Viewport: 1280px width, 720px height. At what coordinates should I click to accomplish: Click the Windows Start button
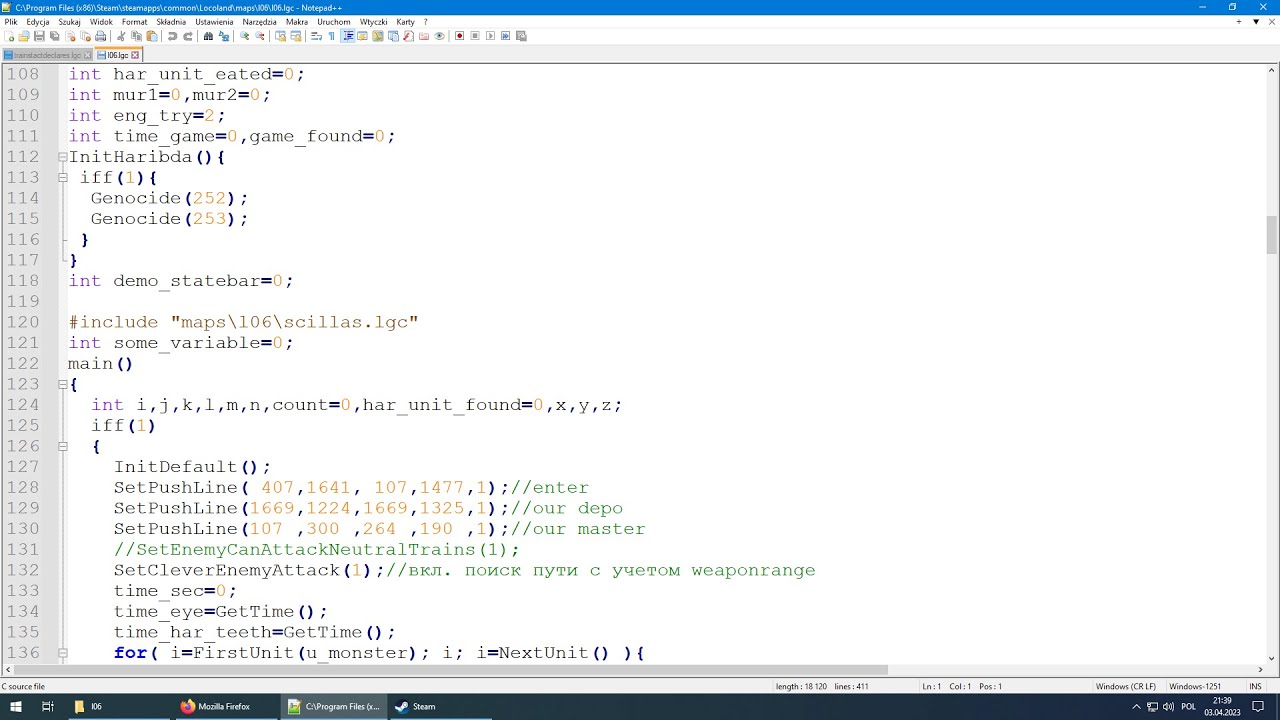(x=16, y=706)
